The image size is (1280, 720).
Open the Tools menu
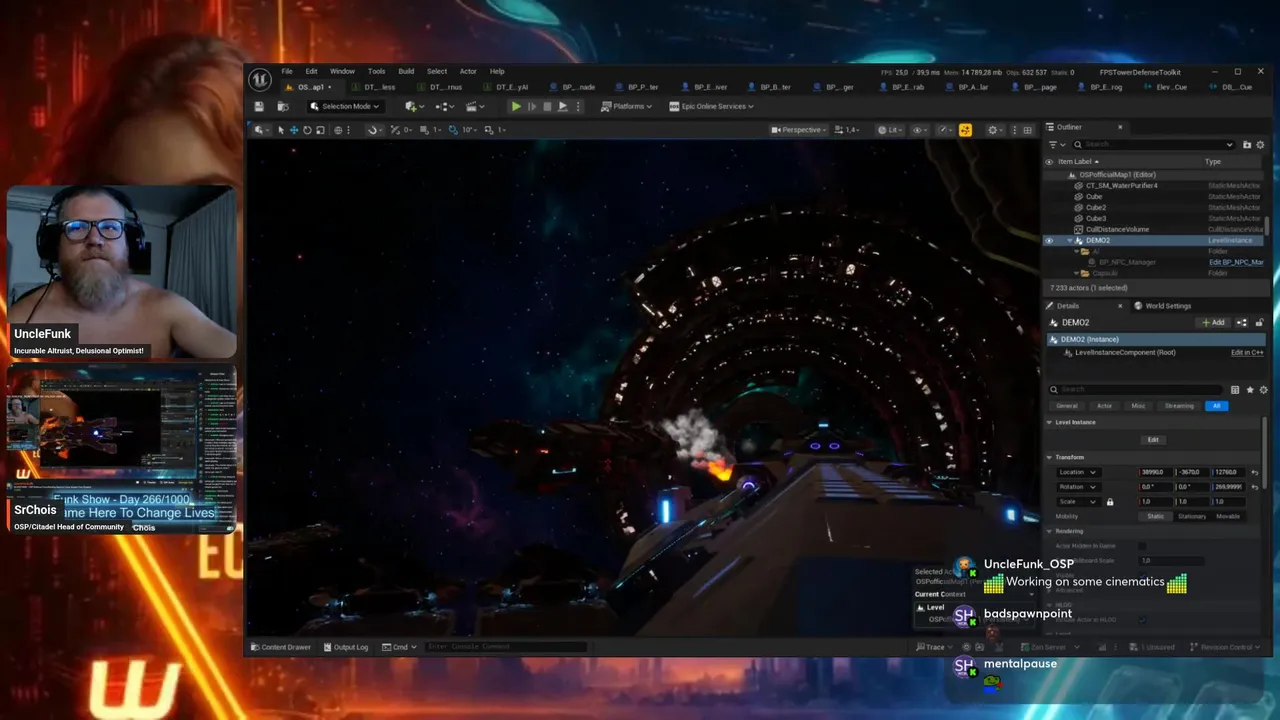click(376, 71)
